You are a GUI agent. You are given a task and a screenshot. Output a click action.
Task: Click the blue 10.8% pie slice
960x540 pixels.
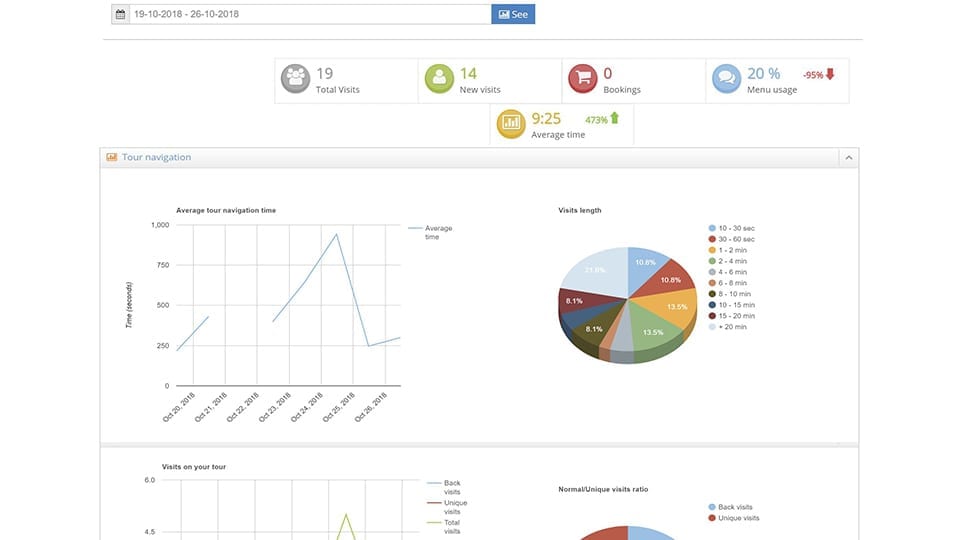[x=645, y=268]
